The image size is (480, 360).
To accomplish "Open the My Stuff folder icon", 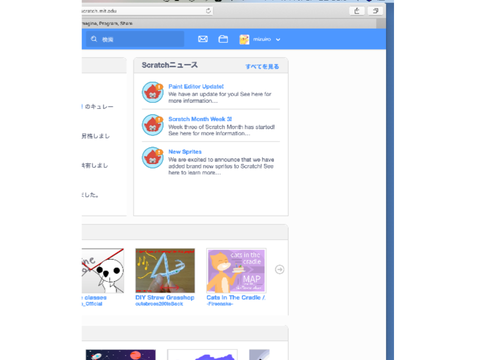I will [x=223, y=39].
